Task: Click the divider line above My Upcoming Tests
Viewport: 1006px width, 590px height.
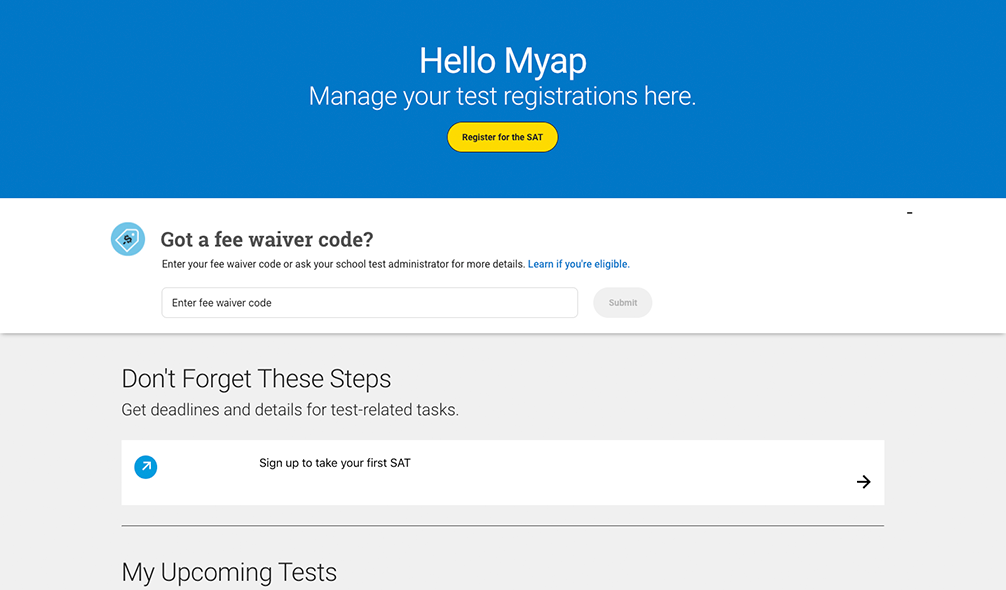Action: click(502, 526)
